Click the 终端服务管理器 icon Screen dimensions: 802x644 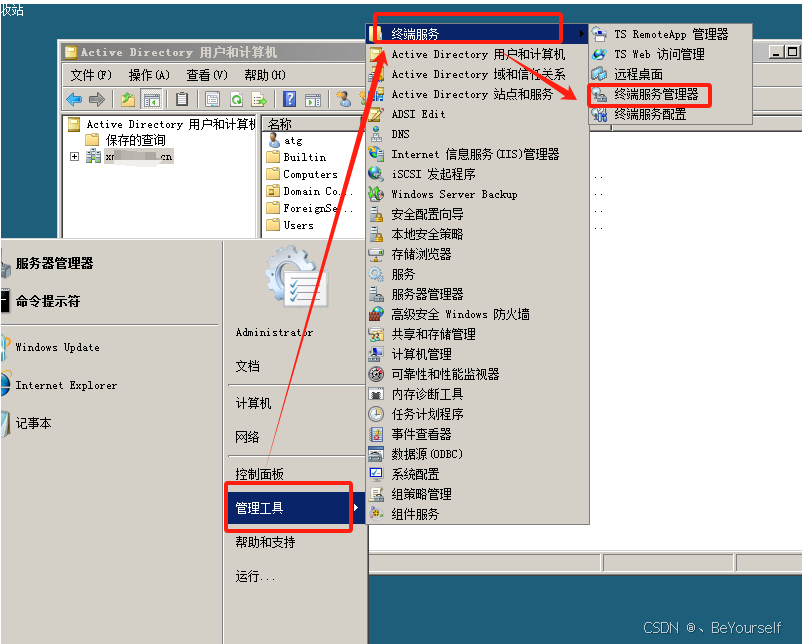[599, 94]
